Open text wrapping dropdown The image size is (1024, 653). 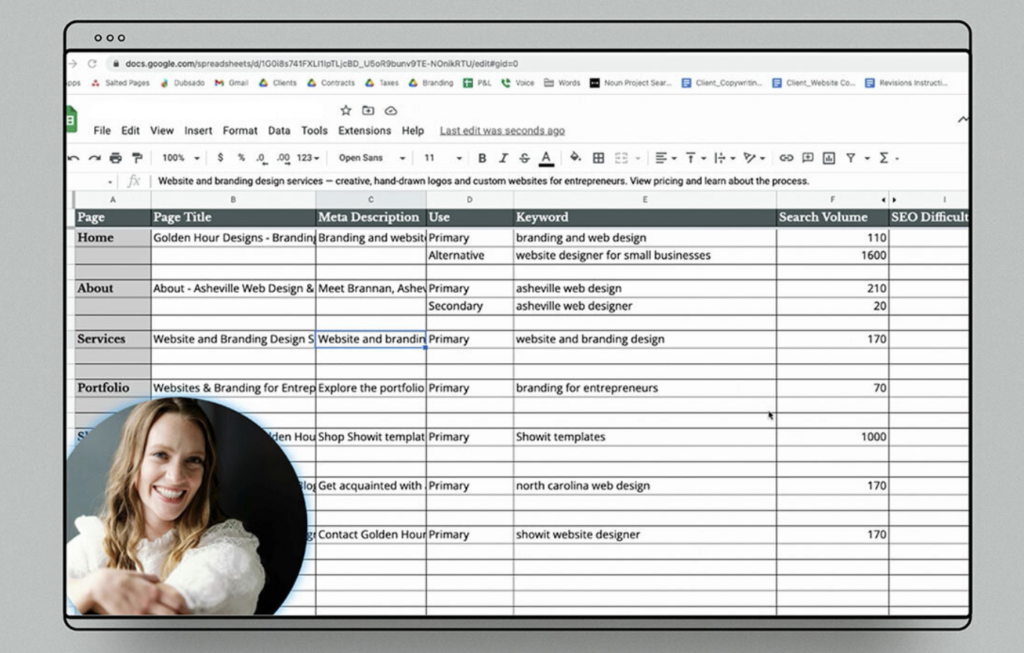pyautogui.click(x=724, y=158)
